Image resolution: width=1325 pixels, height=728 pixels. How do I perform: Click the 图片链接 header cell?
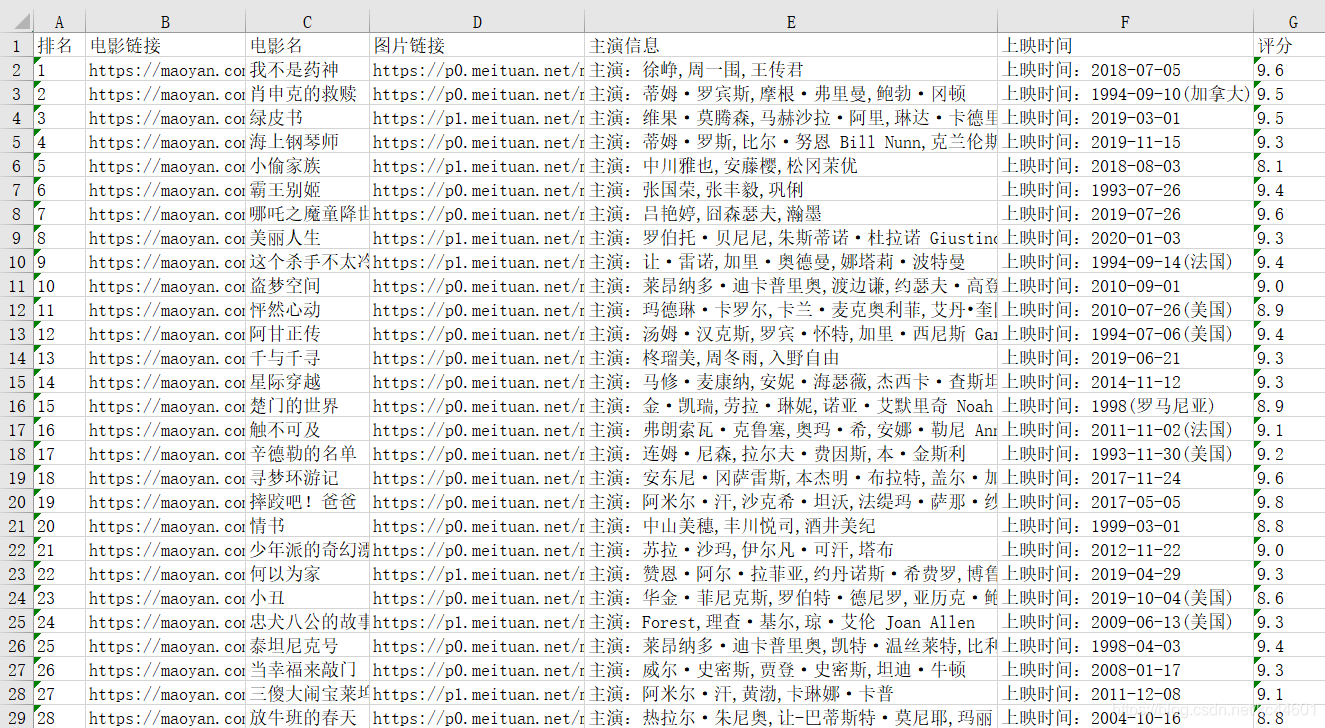coord(477,46)
